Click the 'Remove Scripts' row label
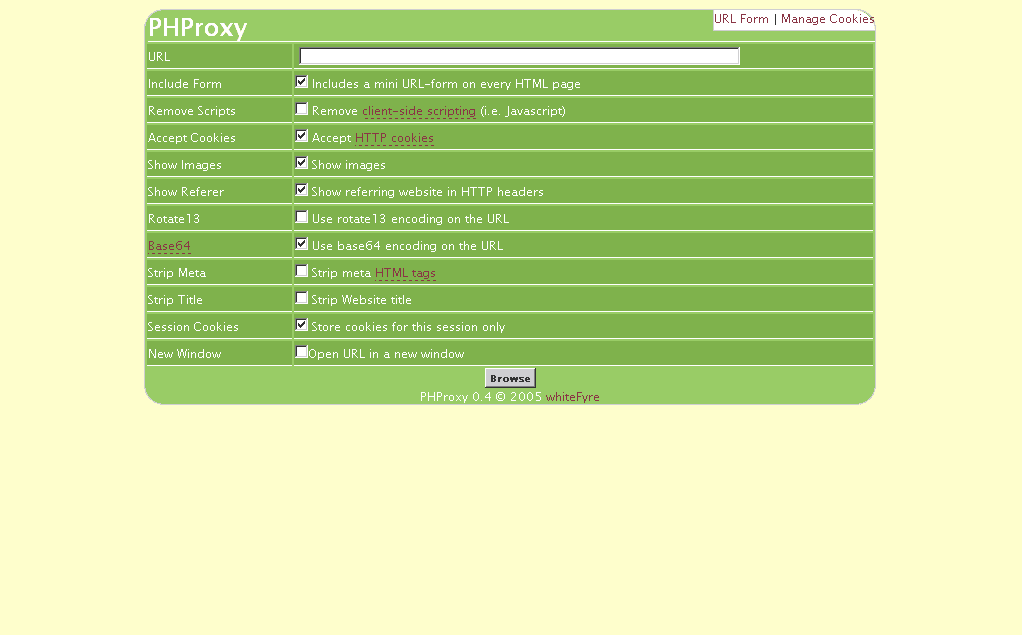Screen dimensions: 1022x635 (192, 111)
